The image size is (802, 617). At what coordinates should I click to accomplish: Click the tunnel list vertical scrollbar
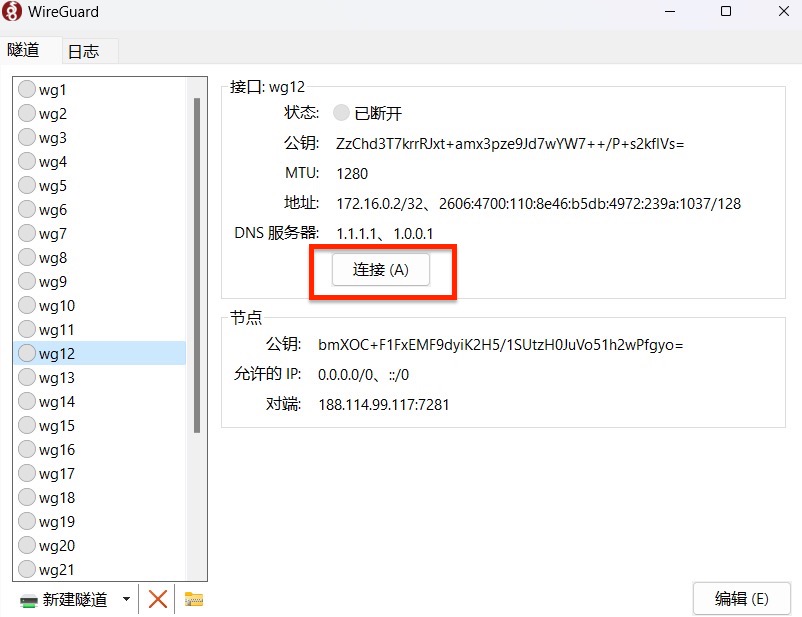click(x=197, y=260)
